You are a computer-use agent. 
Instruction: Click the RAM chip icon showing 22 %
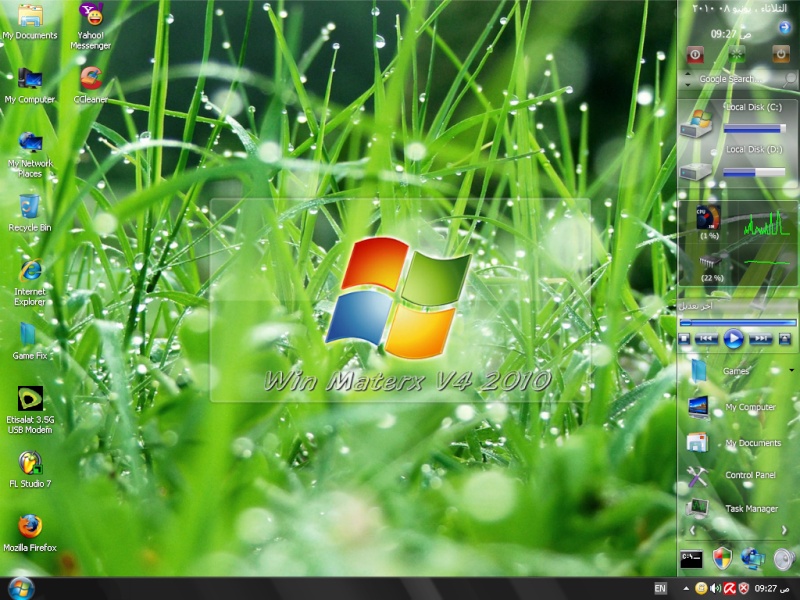[710, 262]
